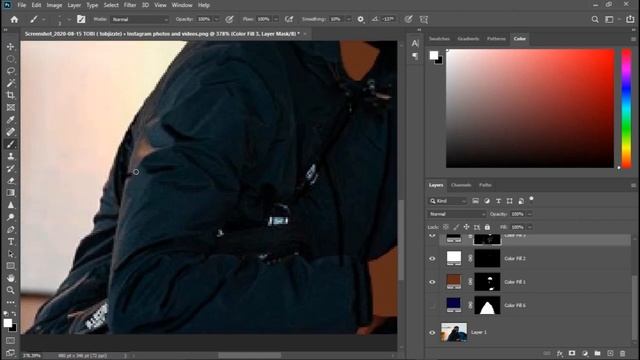Screen dimensions: 640x360
Task: Open layer filter Kind dropdown
Action: pos(447,201)
